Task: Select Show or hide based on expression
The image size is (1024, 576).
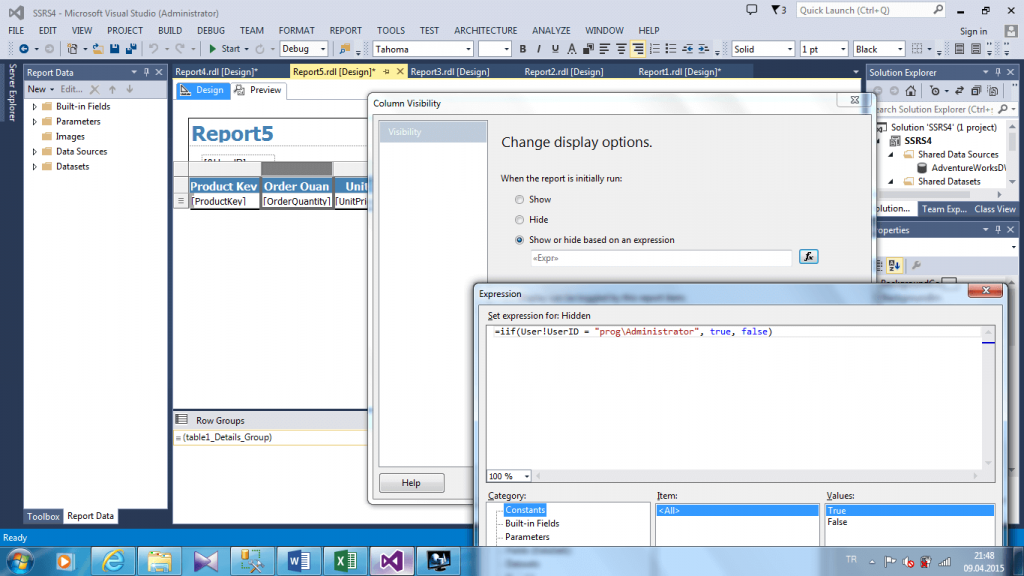Action: coord(519,240)
